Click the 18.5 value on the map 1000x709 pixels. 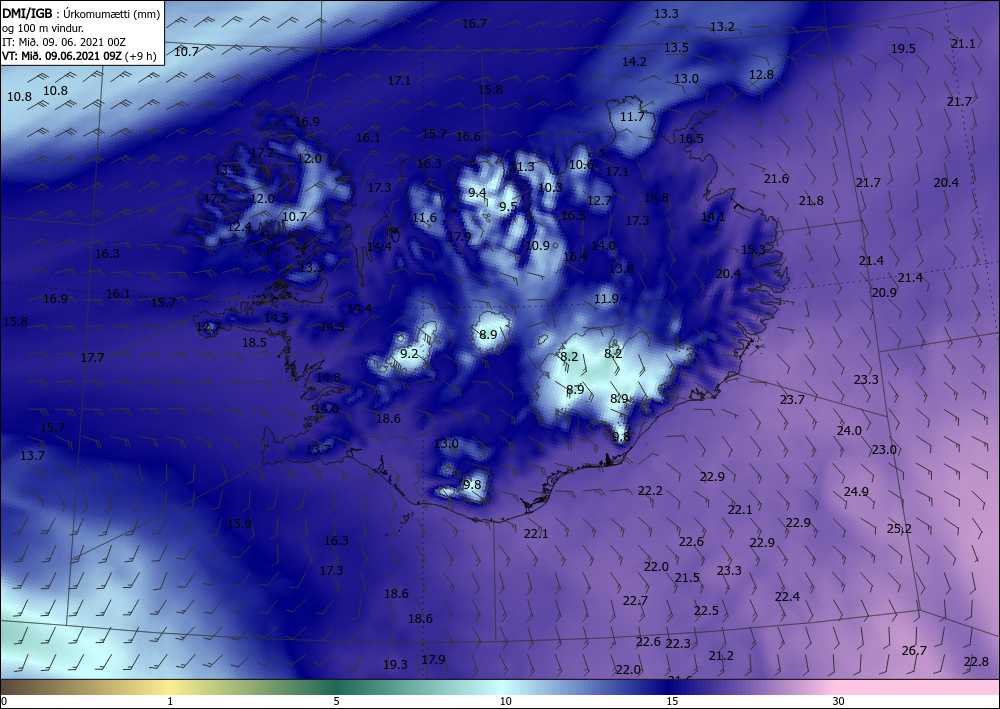pyautogui.click(x=254, y=342)
